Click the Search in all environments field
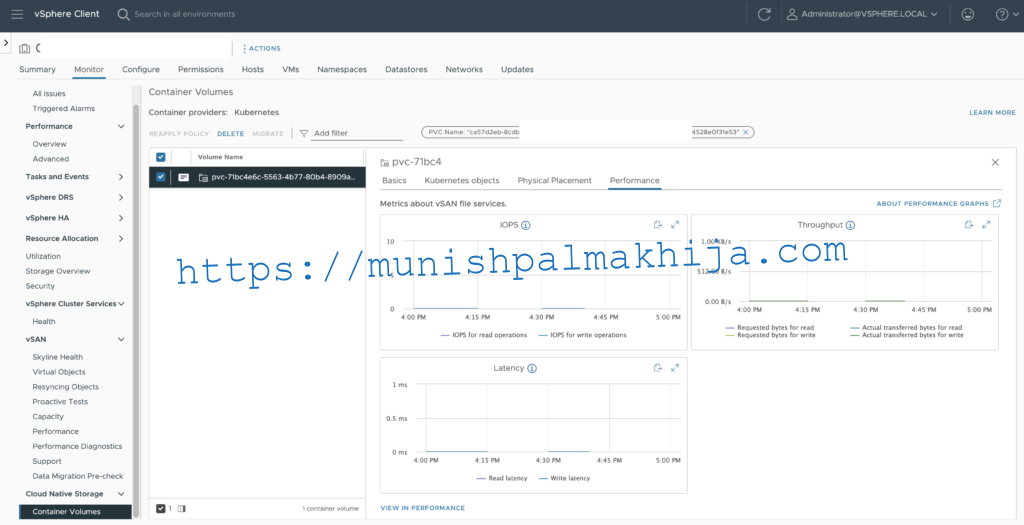Viewport: 1024px width, 525px height. [185, 14]
